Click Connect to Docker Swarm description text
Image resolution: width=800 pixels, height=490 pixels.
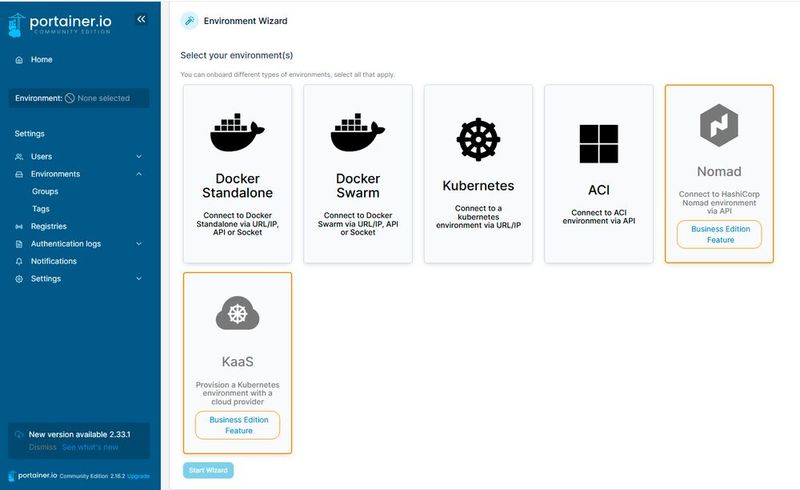[x=358, y=224]
